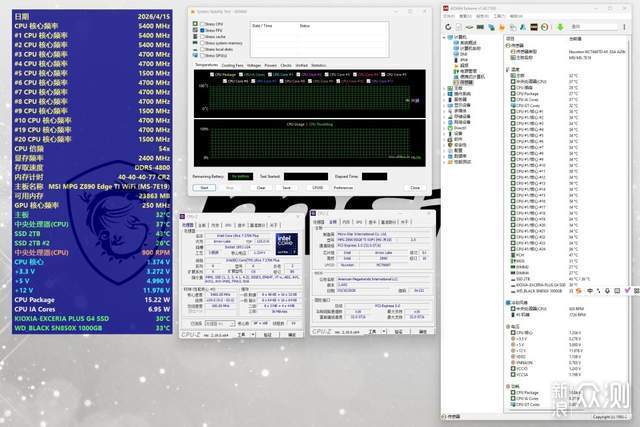Open Tools dropdown arrow in left CPU-Z window
Image resolution: width=640 pixels, height=427 pixels.
click(x=253, y=334)
